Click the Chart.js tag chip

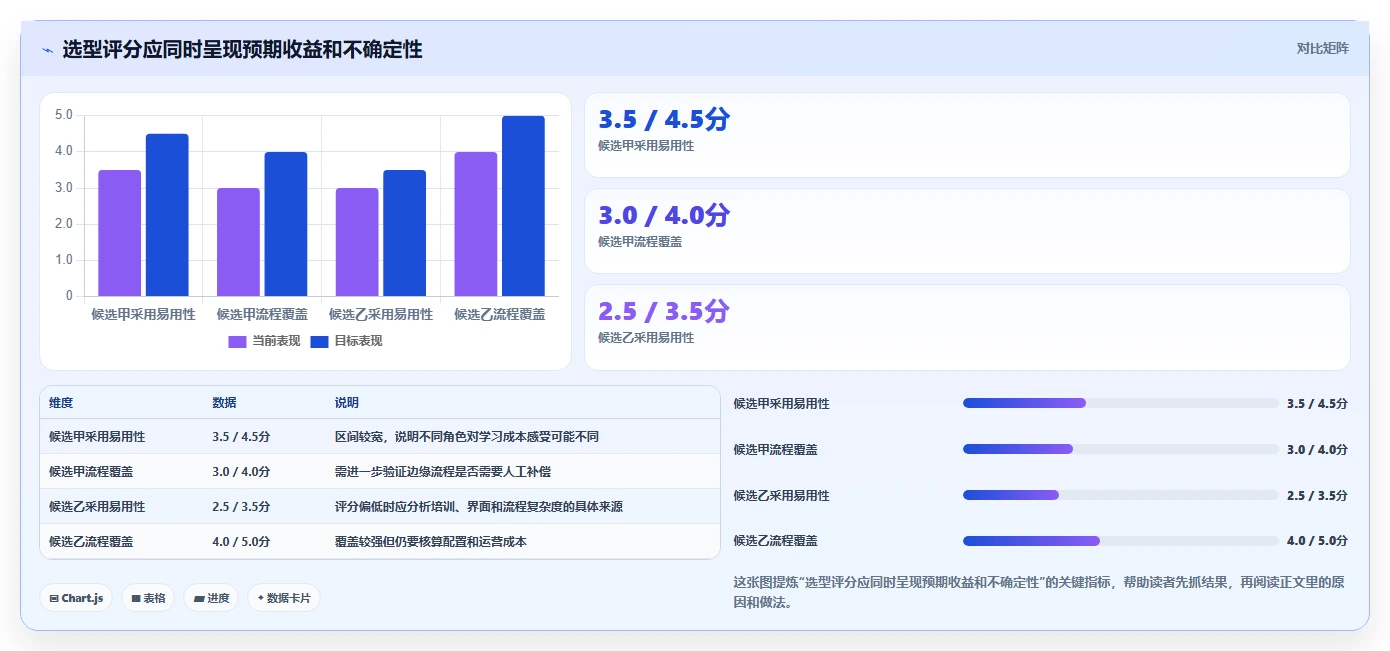[x=76, y=598]
